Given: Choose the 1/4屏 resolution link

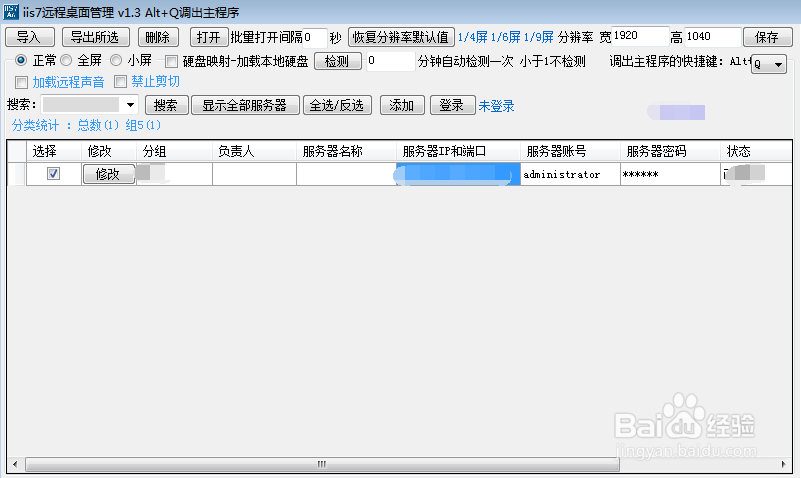Looking at the screenshot, I should [x=473, y=37].
